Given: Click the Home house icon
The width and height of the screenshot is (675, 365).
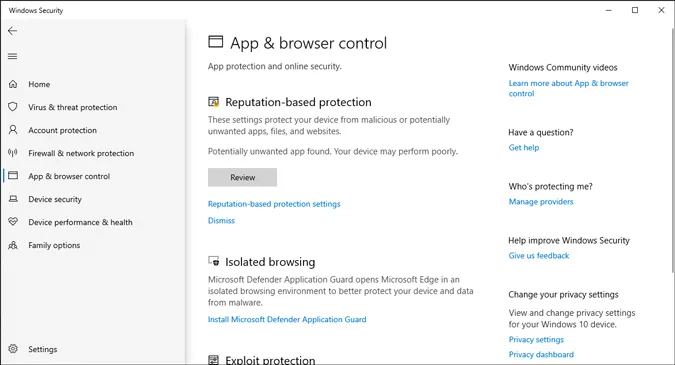Looking at the screenshot, I should tap(13, 84).
